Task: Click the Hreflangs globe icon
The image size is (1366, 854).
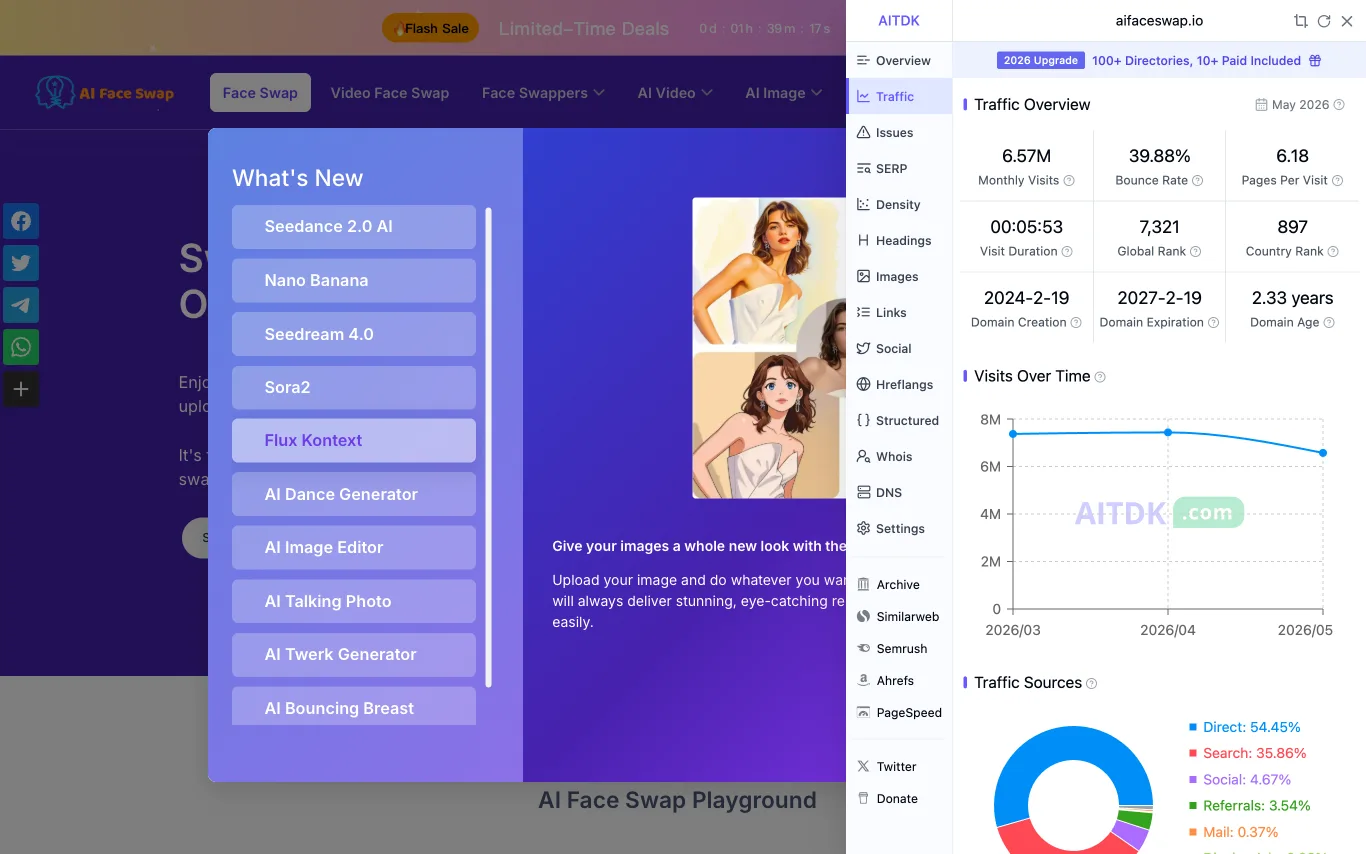Action: (864, 385)
